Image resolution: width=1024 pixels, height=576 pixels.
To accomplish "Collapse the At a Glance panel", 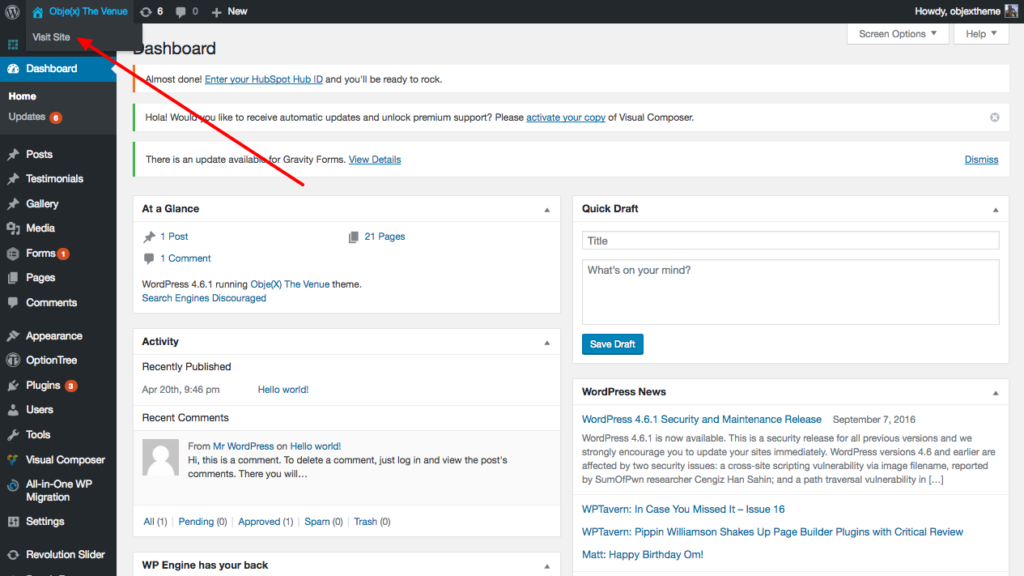I will point(547,210).
